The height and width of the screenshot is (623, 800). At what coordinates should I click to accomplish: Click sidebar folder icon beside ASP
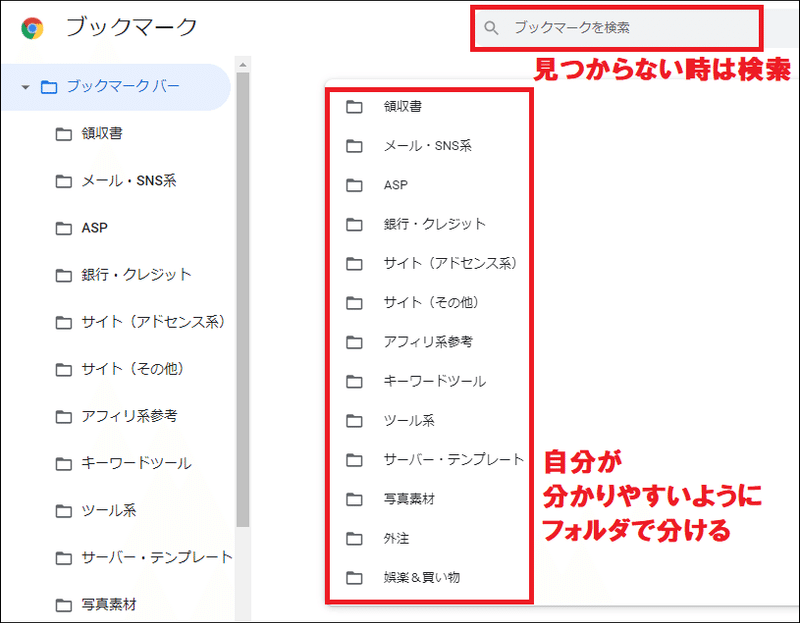tap(63, 228)
